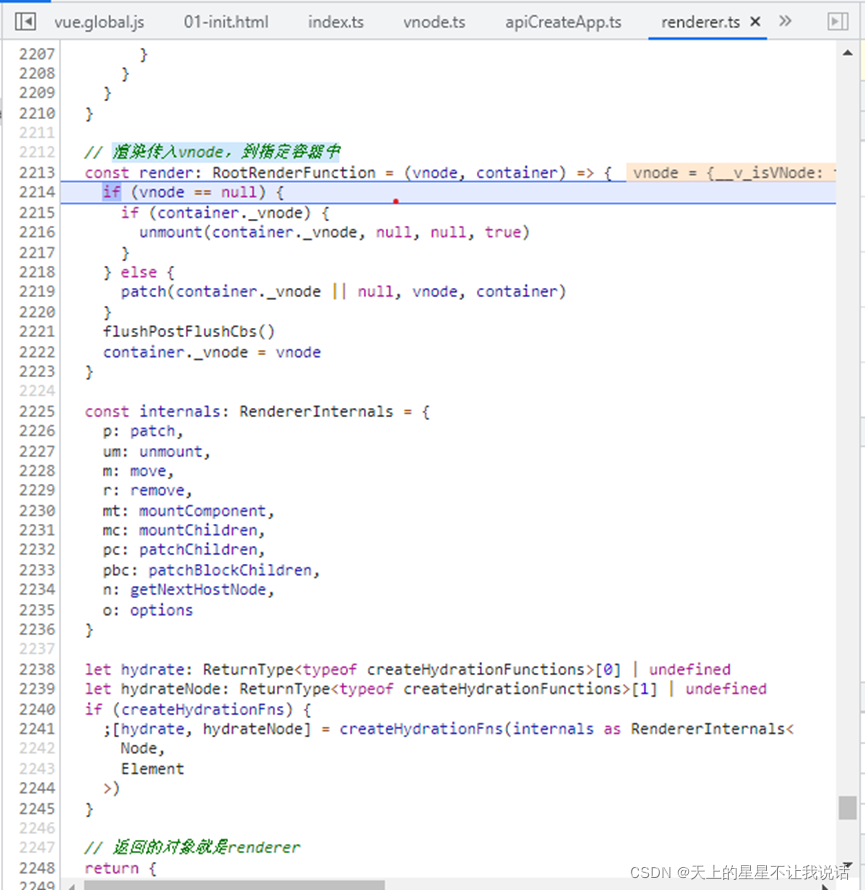Click 'createHydrationFns' condition on line 2240
This screenshot has width=865, height=890.
coord(203,710)
